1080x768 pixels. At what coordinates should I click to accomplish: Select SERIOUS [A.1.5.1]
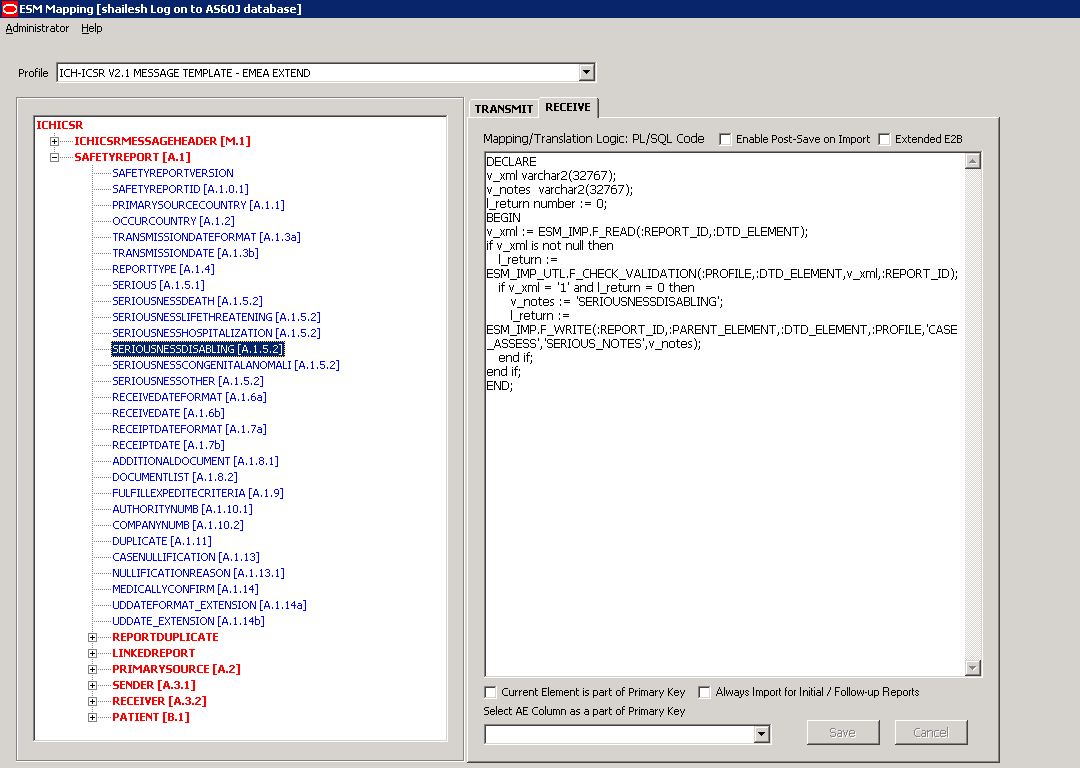tap(158, 284)
